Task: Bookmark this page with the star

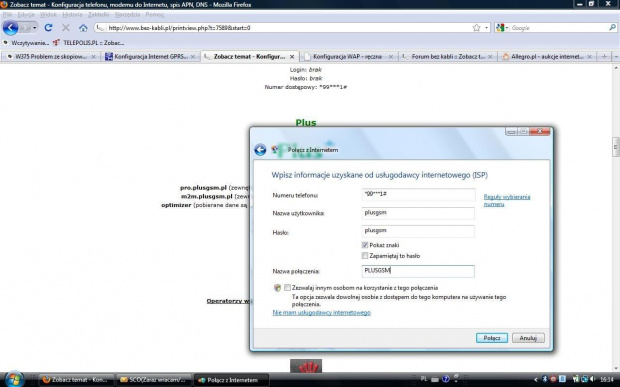Action: click(476, 28)
